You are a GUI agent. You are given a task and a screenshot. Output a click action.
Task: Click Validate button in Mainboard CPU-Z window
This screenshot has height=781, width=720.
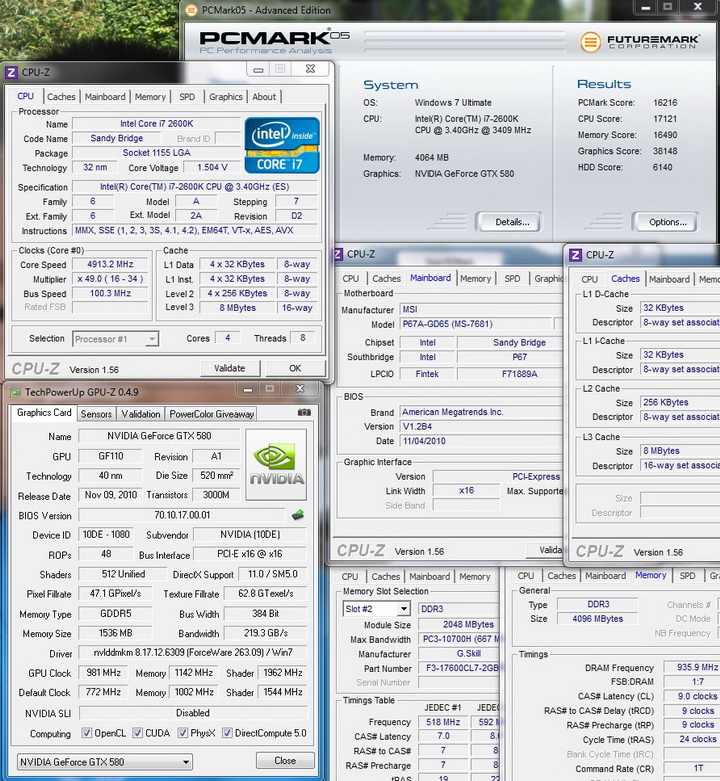coord(545,550)
